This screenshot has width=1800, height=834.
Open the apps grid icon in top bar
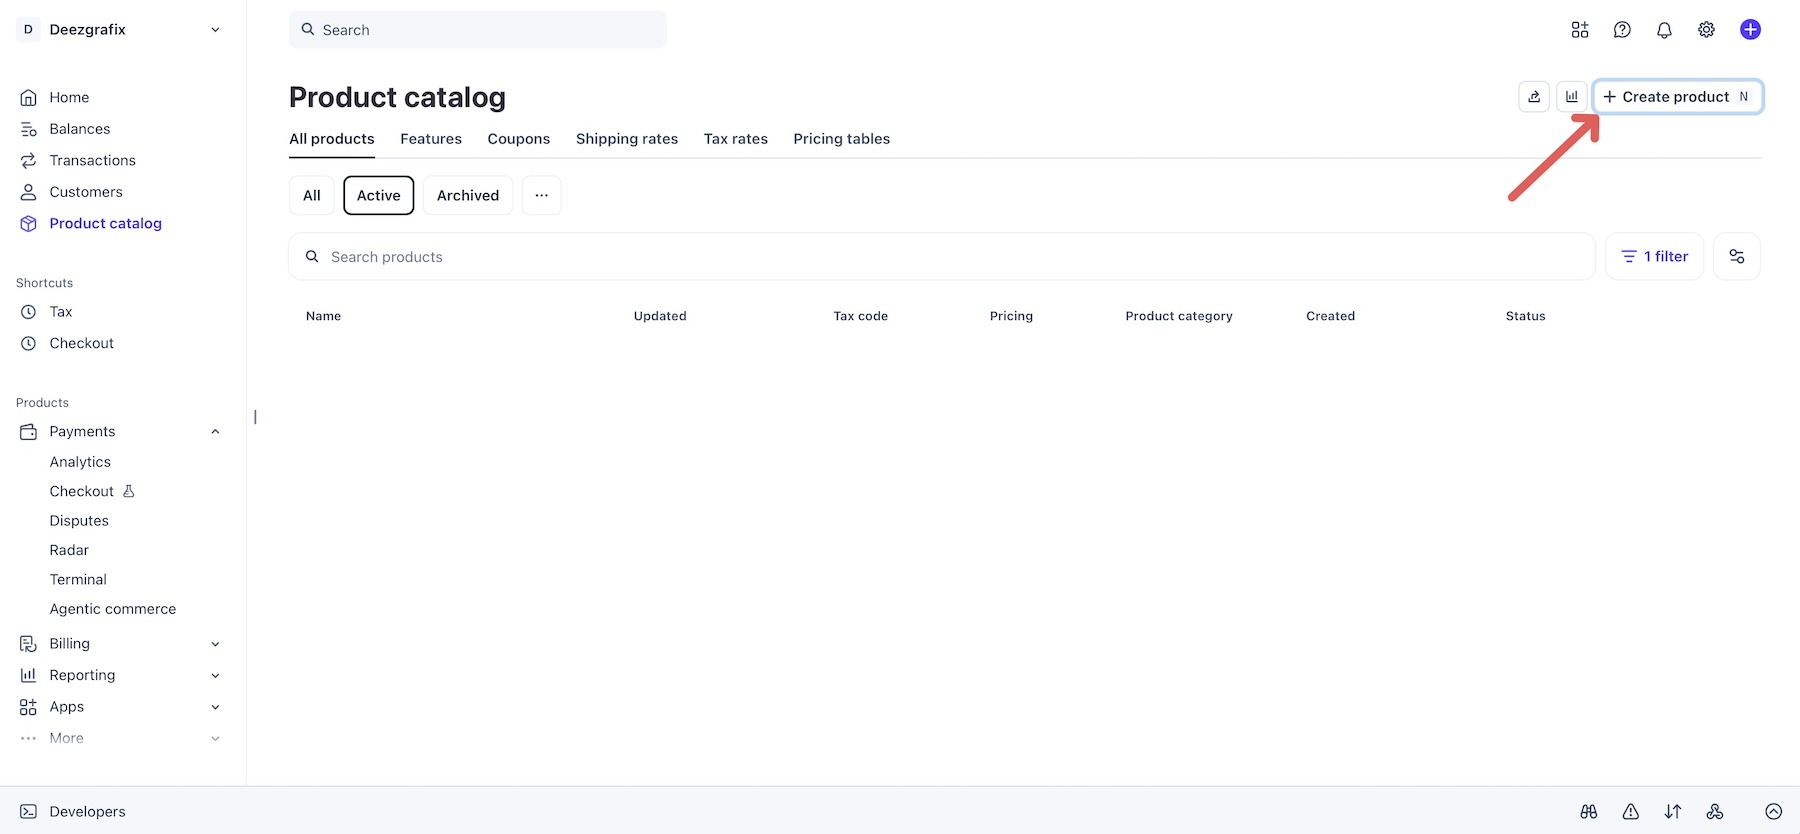tap(1580, 30)
